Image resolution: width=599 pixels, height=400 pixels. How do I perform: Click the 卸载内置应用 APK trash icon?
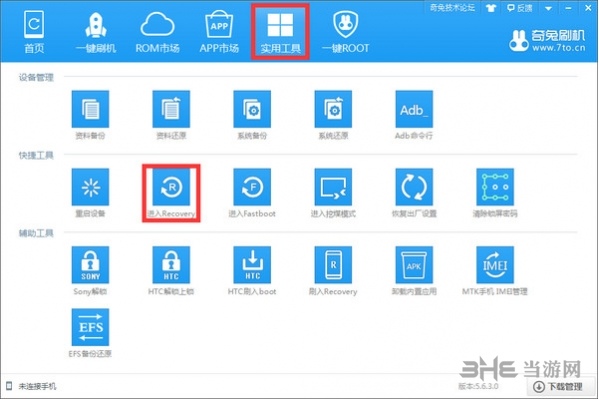point(414,265)
